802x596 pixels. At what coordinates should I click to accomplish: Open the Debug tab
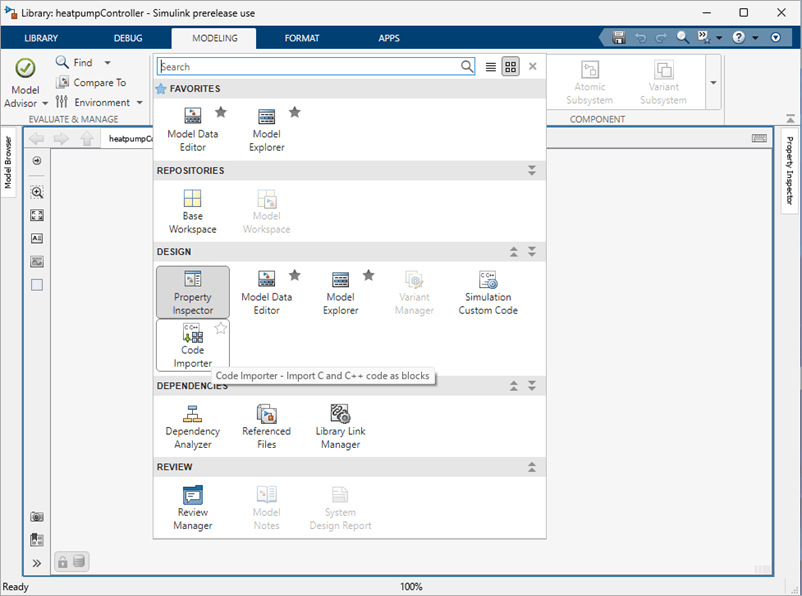[x=128, y=38]
